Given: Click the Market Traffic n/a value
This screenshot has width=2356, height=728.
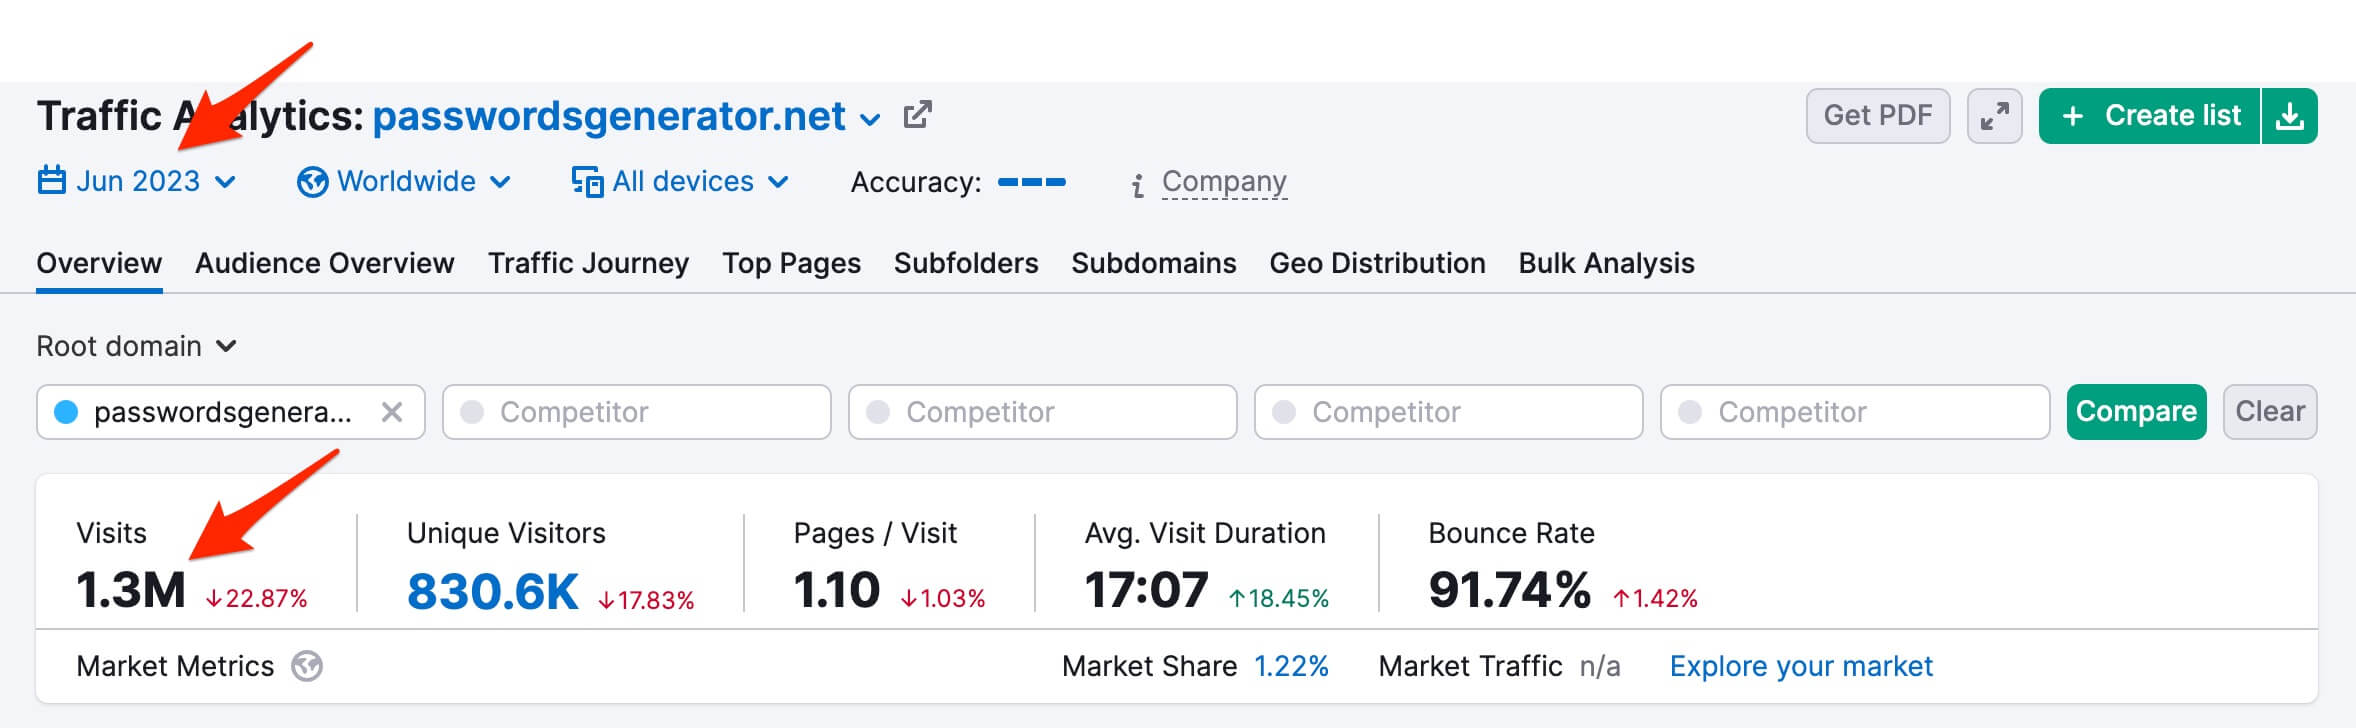Looking at the screenshot, I should coord(1600,667).
